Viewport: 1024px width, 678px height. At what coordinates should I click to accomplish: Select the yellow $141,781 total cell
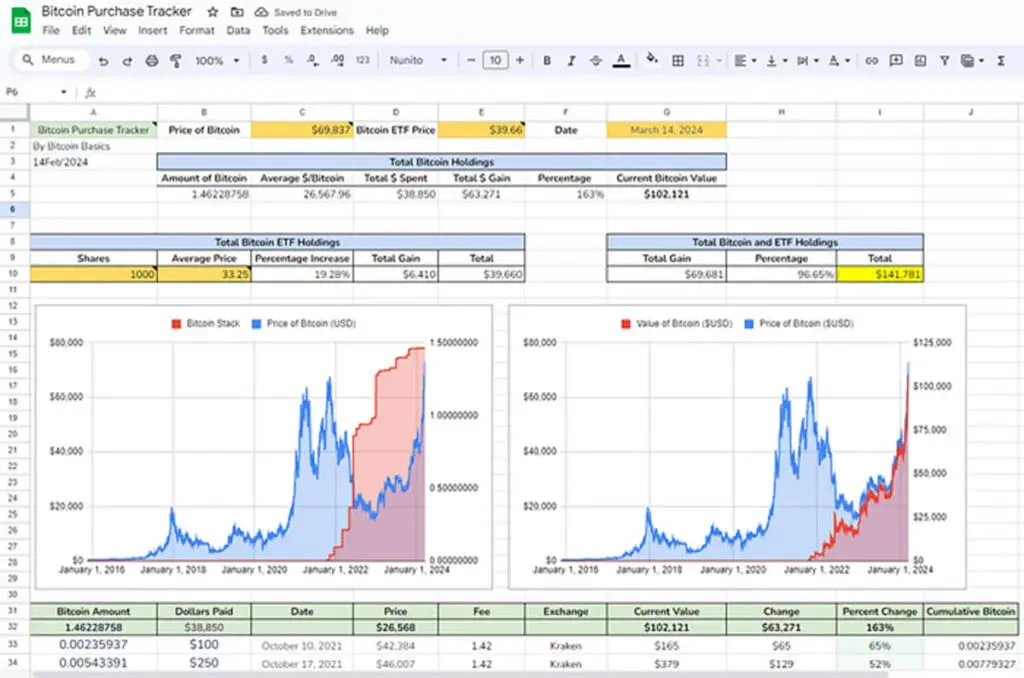(x=880, y=274)
